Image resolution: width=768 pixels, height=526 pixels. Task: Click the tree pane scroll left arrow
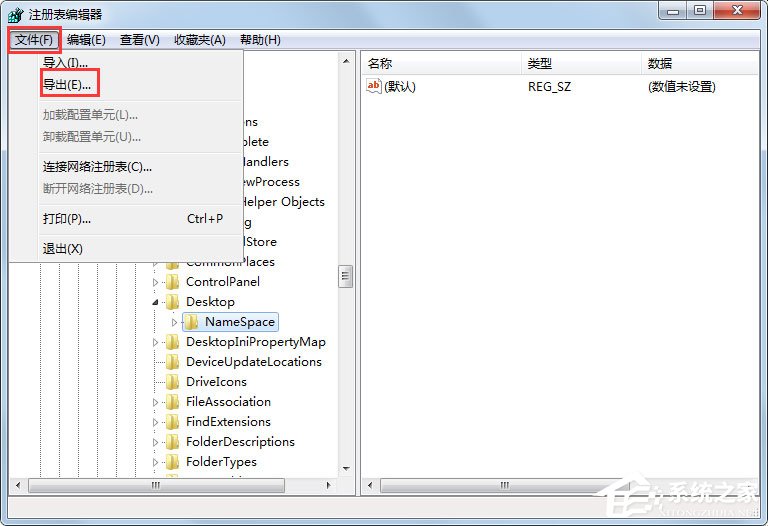(x=18, y=485)
